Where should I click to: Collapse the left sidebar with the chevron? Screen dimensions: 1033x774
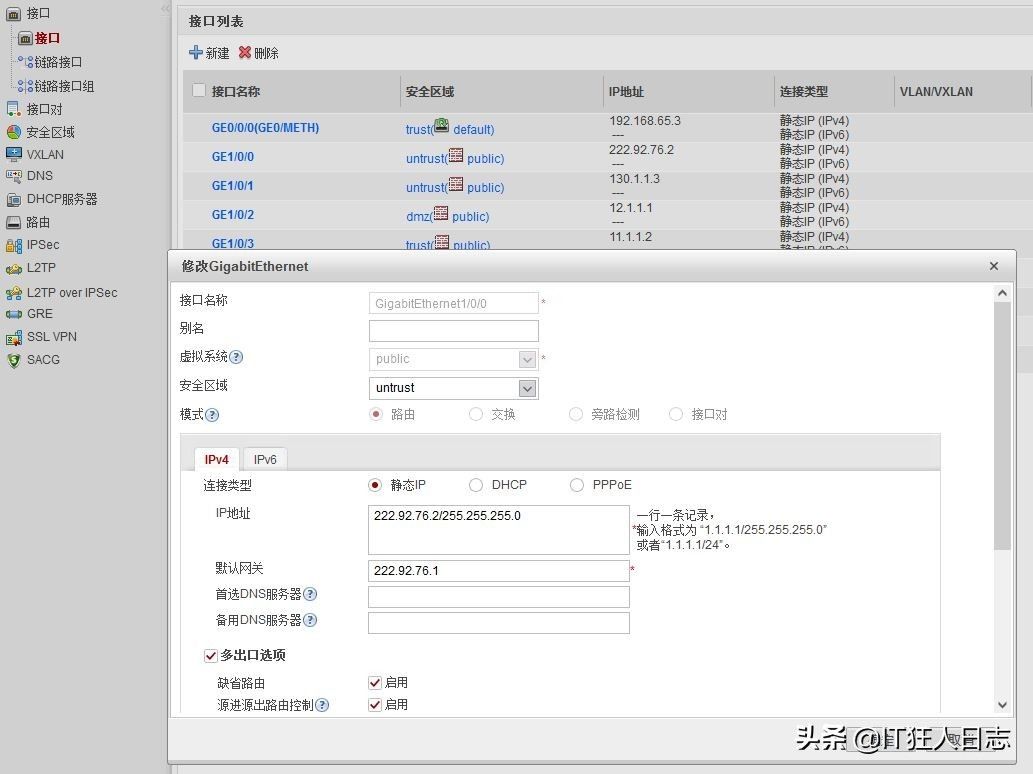165,9
